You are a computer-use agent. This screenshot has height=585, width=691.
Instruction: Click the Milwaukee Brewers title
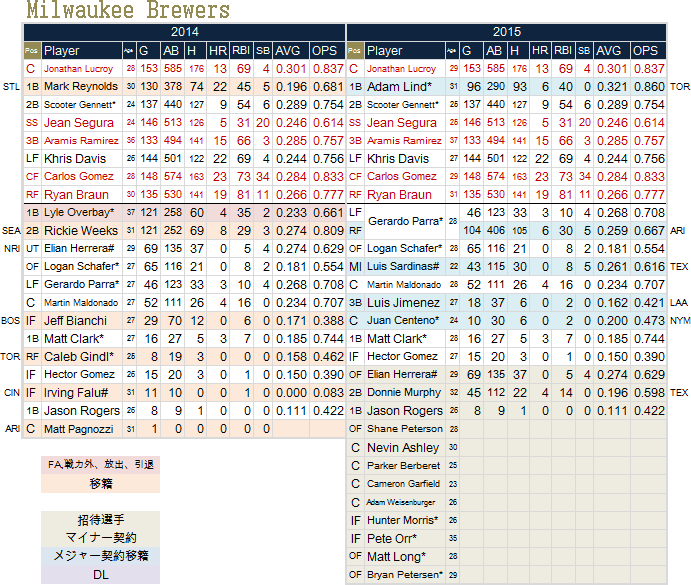pos(128,10)
